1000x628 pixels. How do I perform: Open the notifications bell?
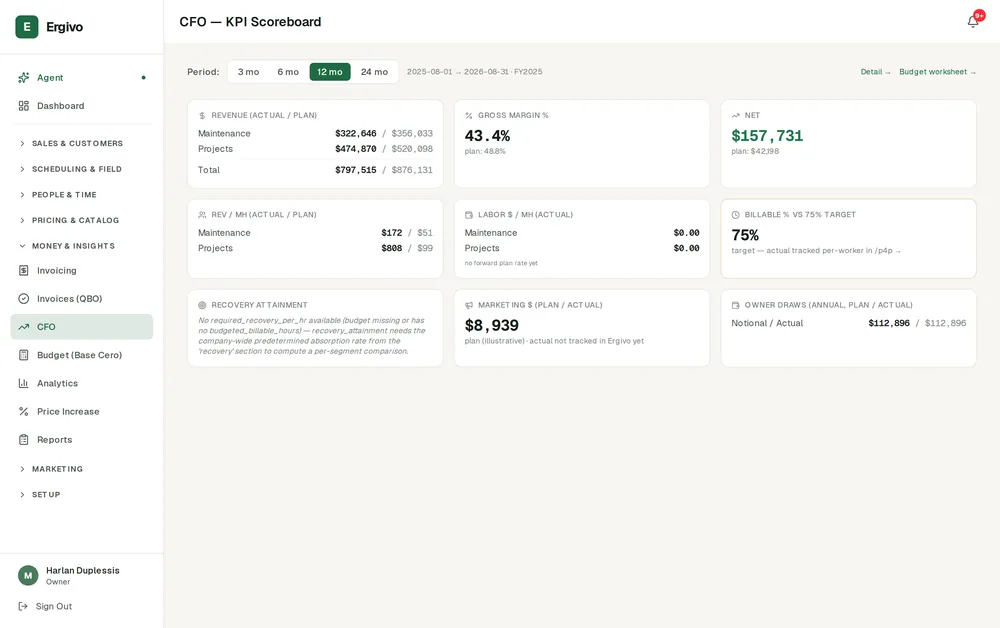coord(973,22)
